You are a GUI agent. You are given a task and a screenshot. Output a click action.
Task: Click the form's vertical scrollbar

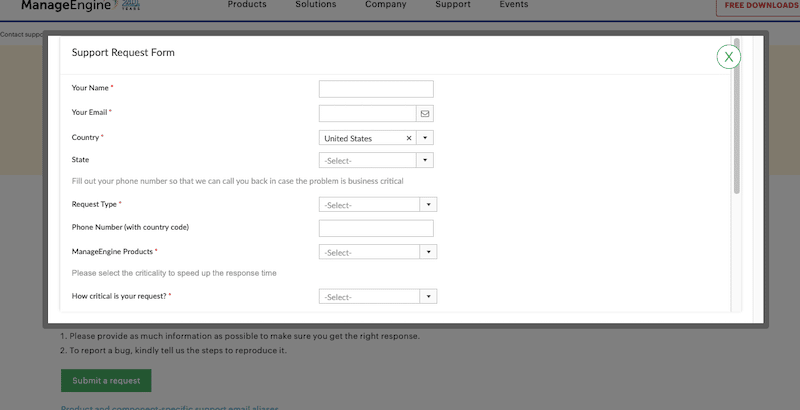736,116
